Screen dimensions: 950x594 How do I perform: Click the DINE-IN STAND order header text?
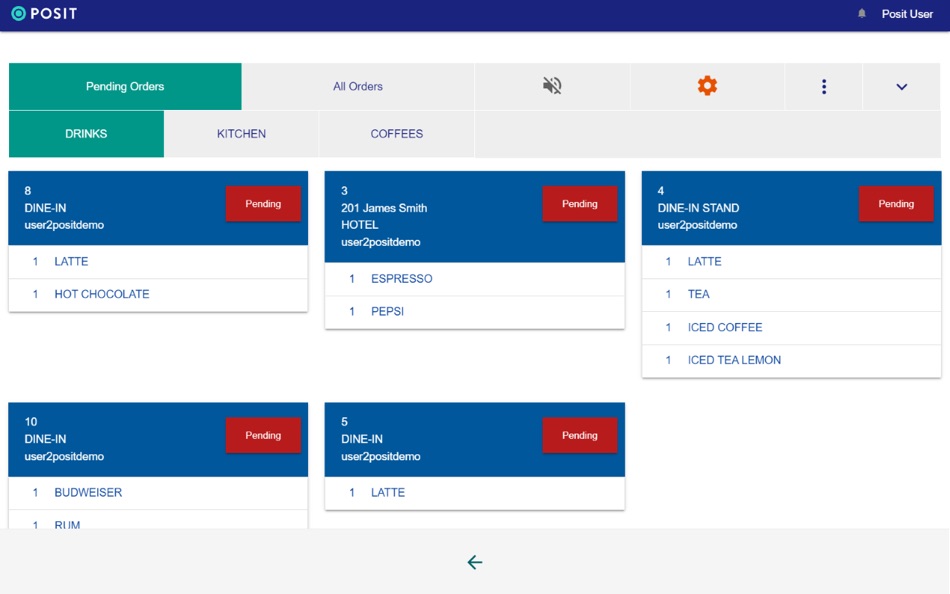pos(698,208)
